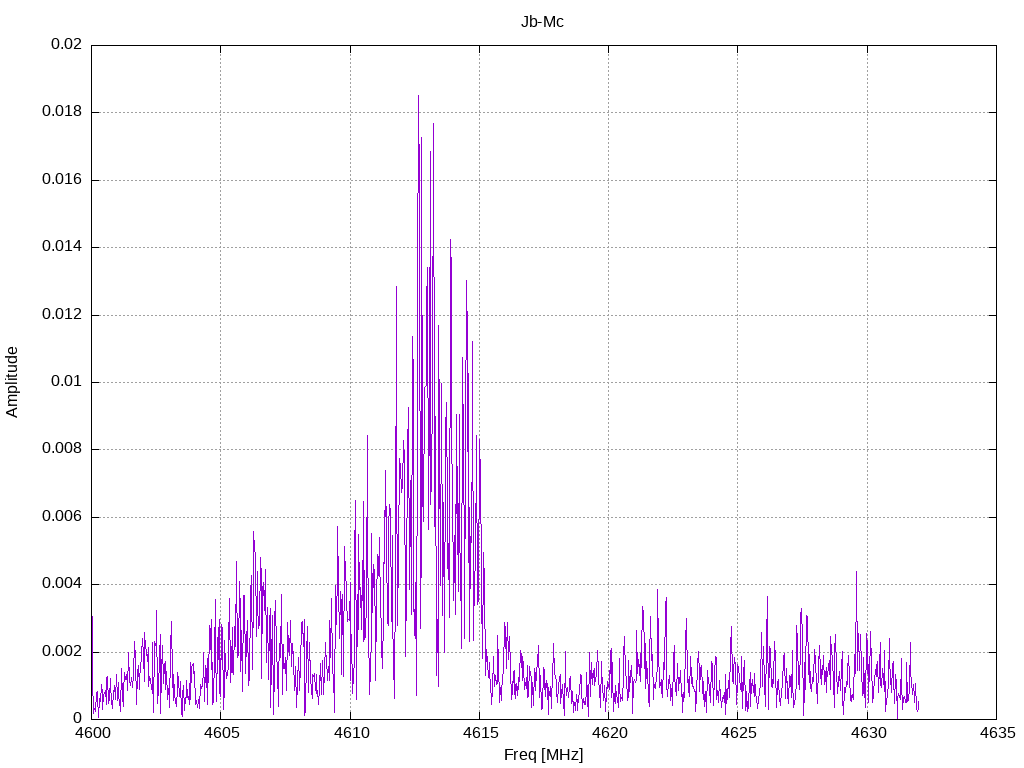Click the plot title Jb-Mc
The image size is (1024, 768).
click(x=542, y=22)
